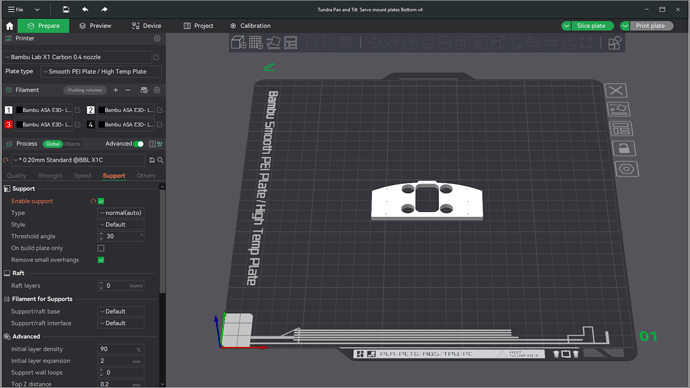Click filament 1 black color swatch

pyautogui.click(x=19, y=110)
